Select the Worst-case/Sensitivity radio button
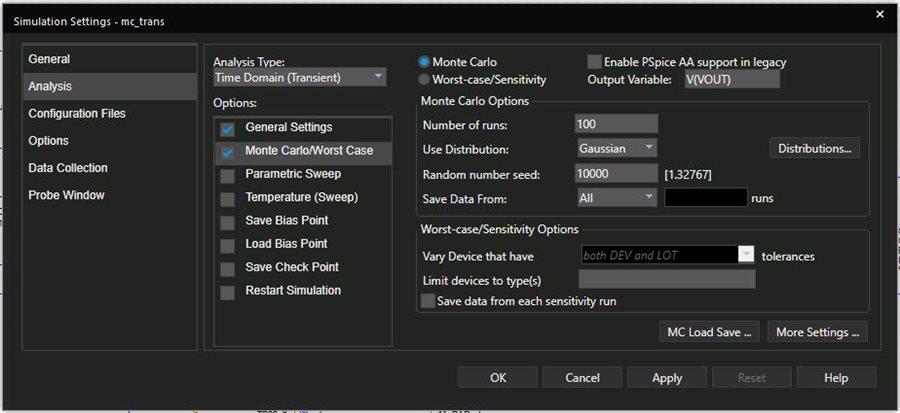 click(x=424, y=80)
